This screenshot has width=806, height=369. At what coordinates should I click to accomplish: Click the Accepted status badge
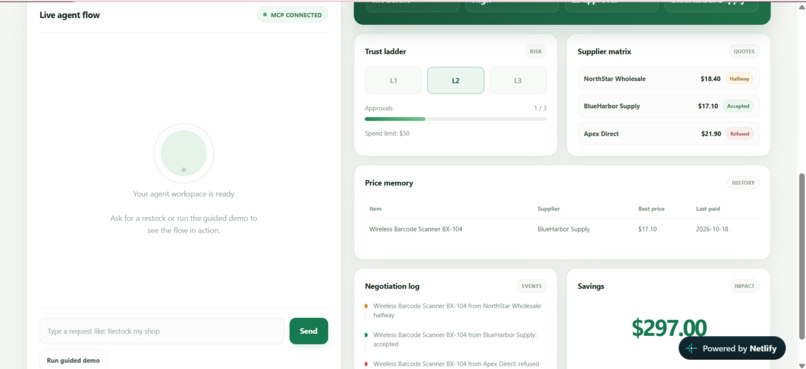(739, 106)
